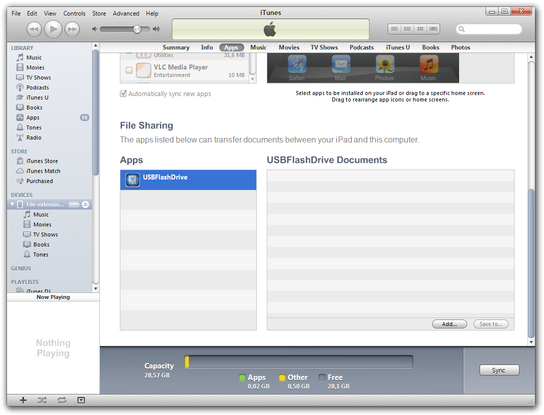The image size is (544, 415).
Task: Click the Music icon on iPad dock
Action: (x=429, y=65)
